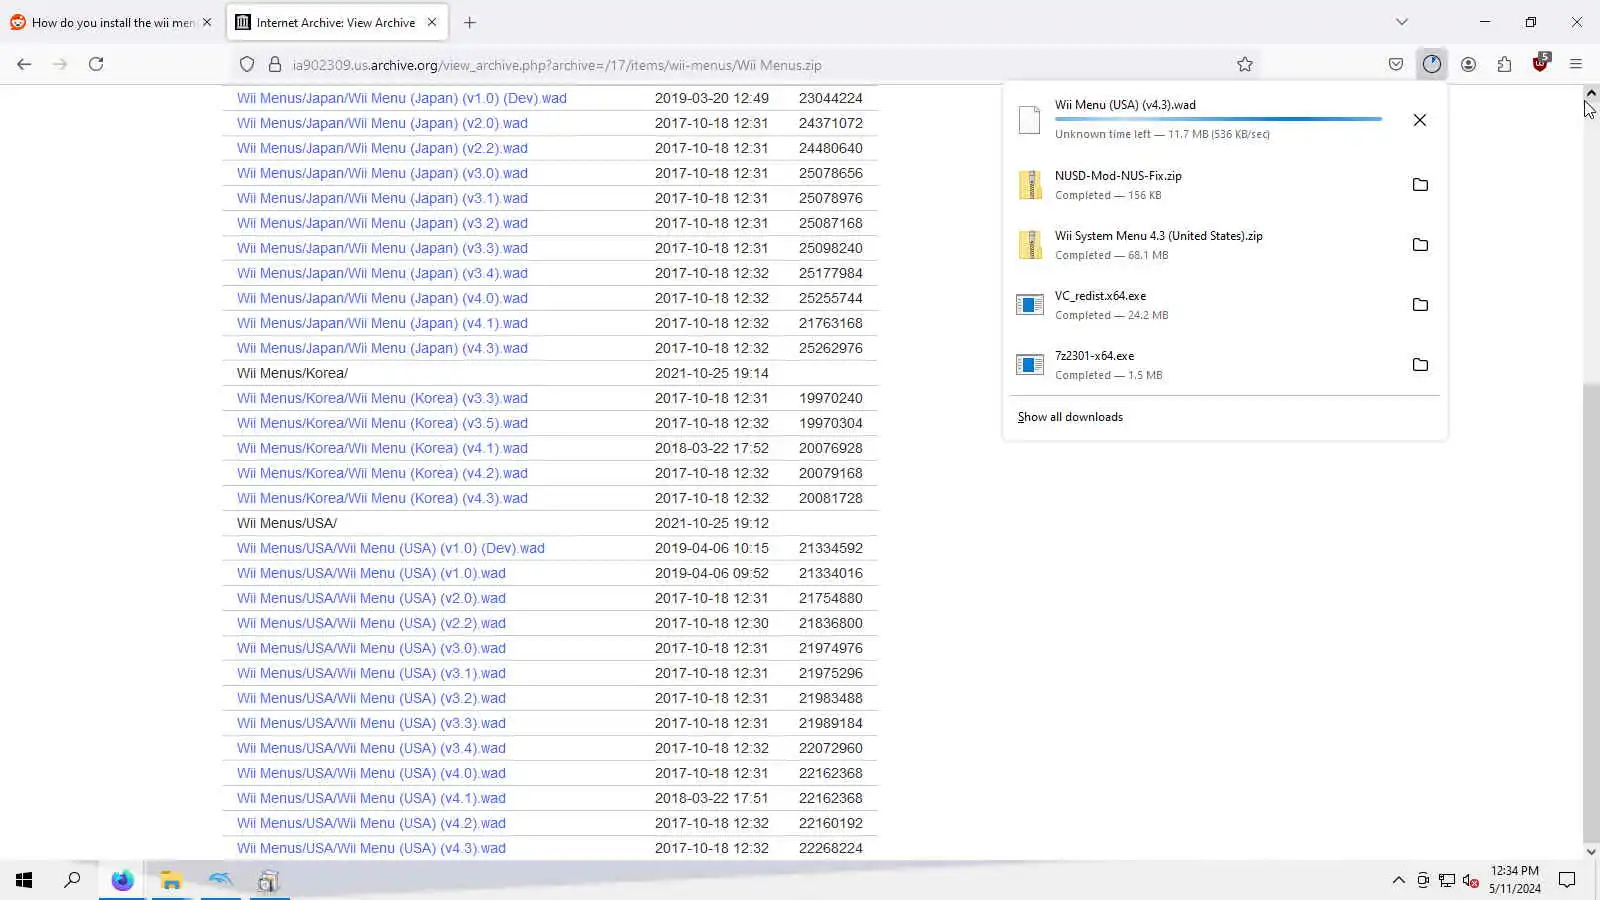Open the tracking protection shield icon
1600x900 pixels.
click(x=247, y=64)
